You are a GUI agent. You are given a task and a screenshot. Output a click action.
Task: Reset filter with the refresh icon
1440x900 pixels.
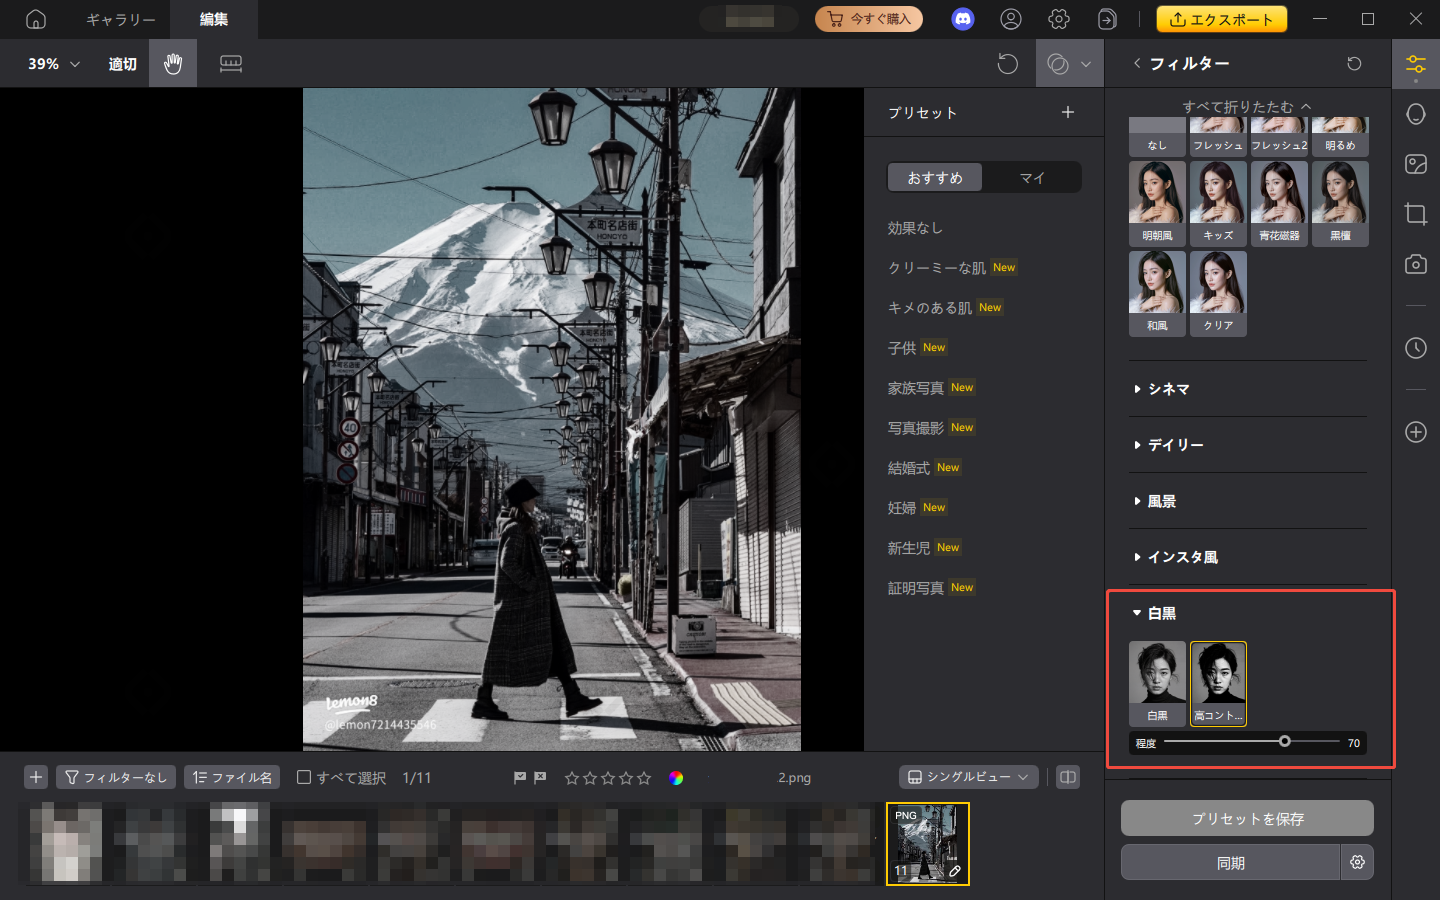pyautogui.click(x=1354, y=64)
